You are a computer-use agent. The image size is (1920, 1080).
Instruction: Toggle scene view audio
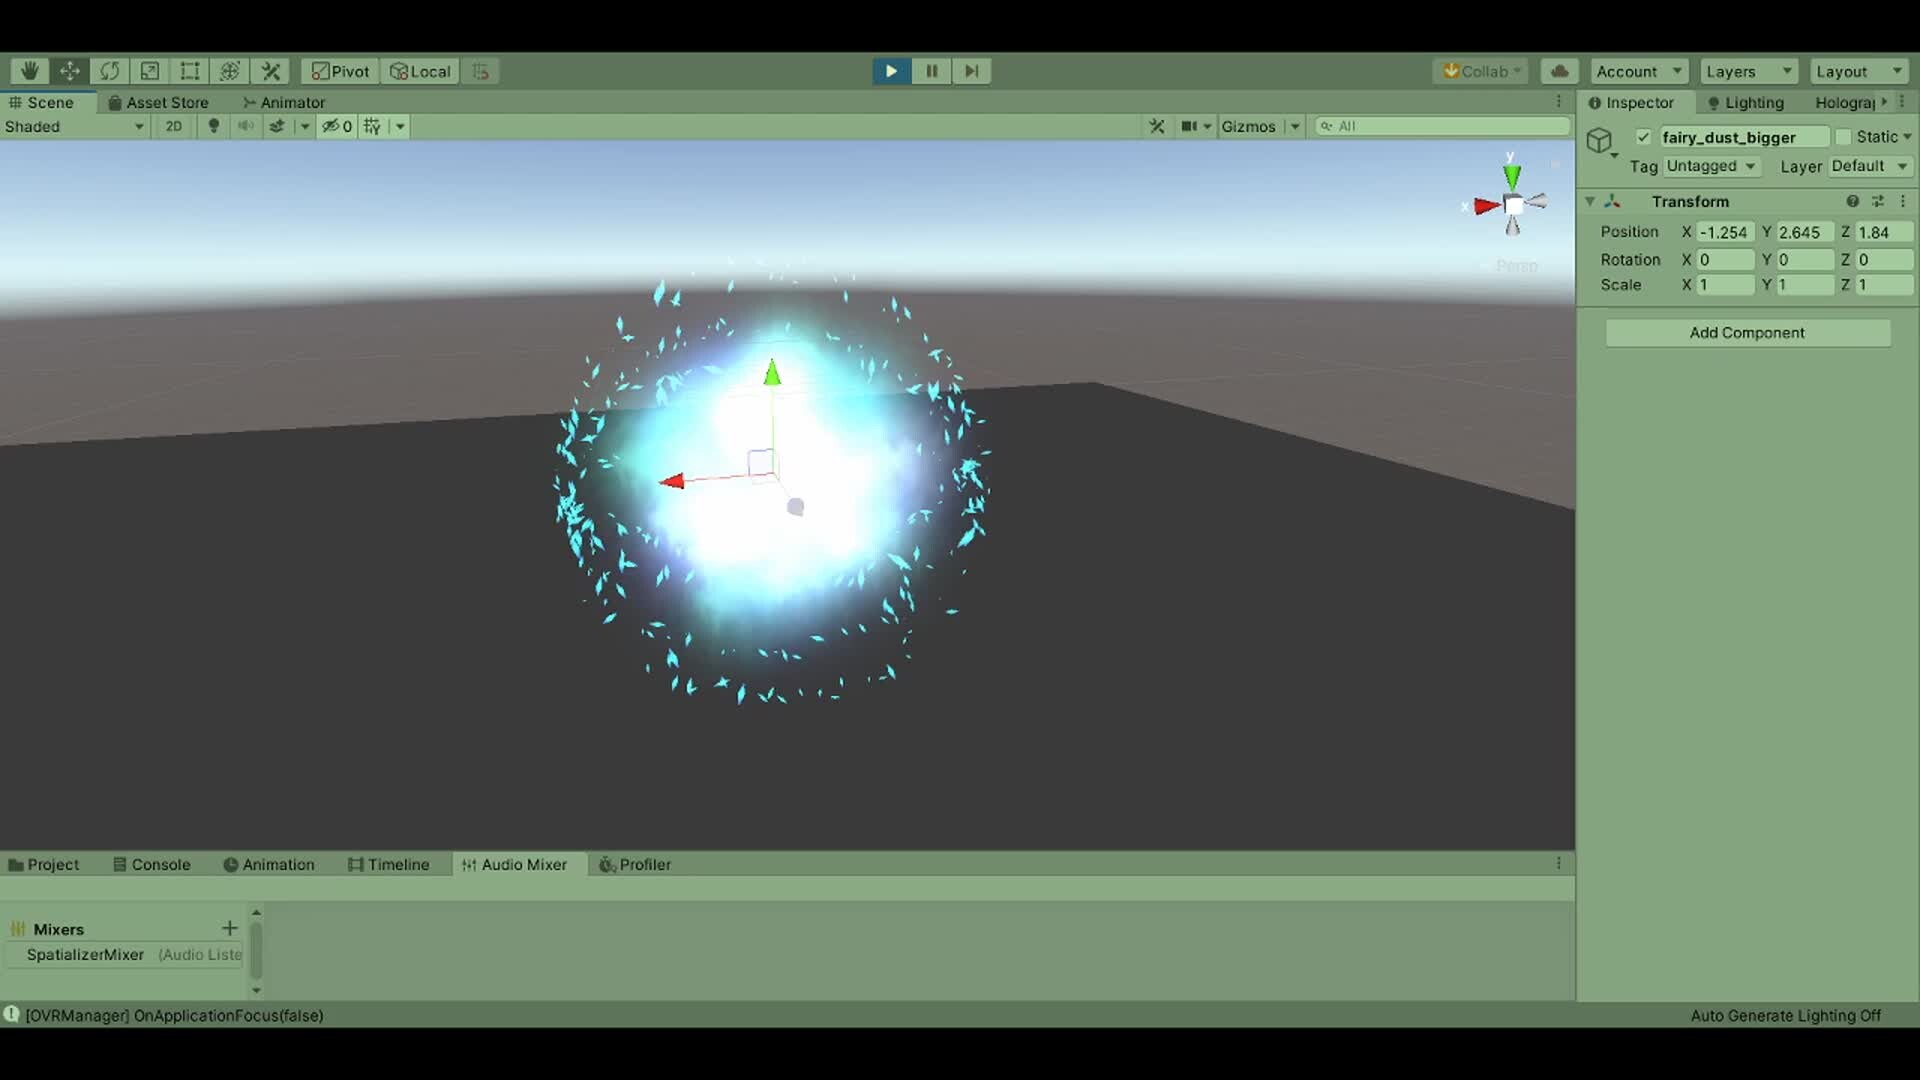(245, 126)
